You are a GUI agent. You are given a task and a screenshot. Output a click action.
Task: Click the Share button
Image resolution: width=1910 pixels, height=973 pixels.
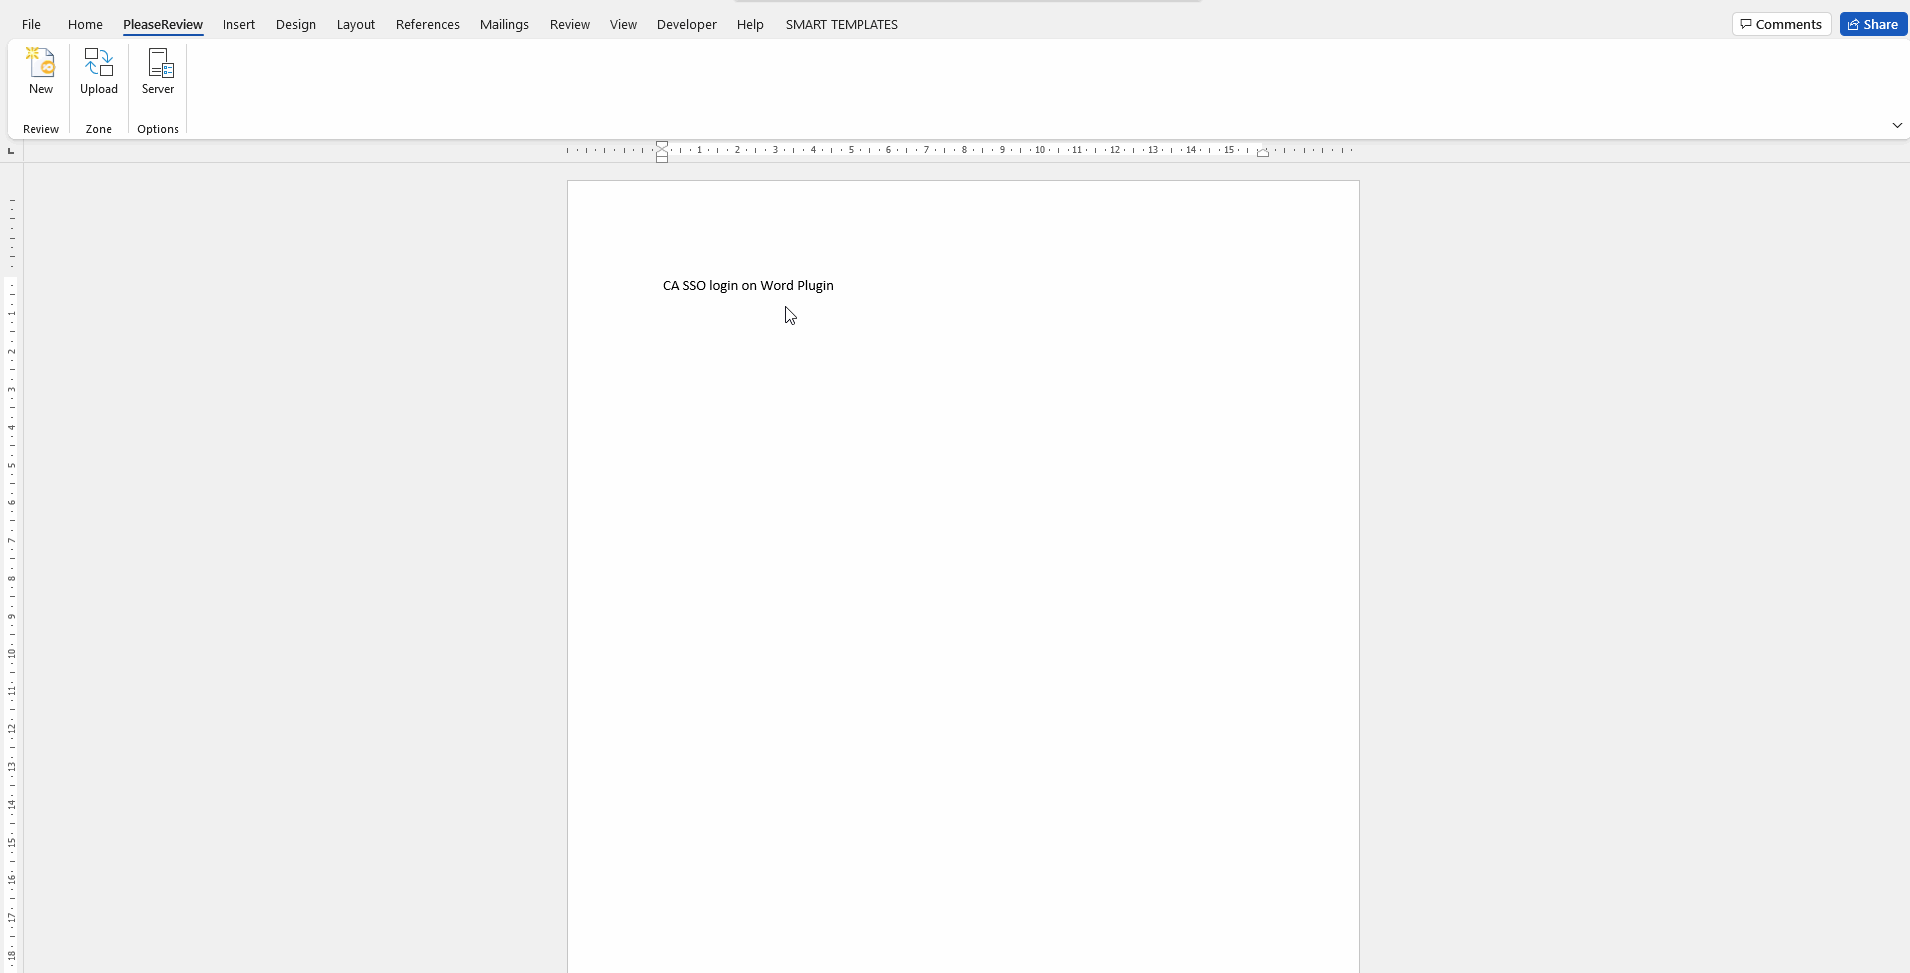click(1873, 24)
